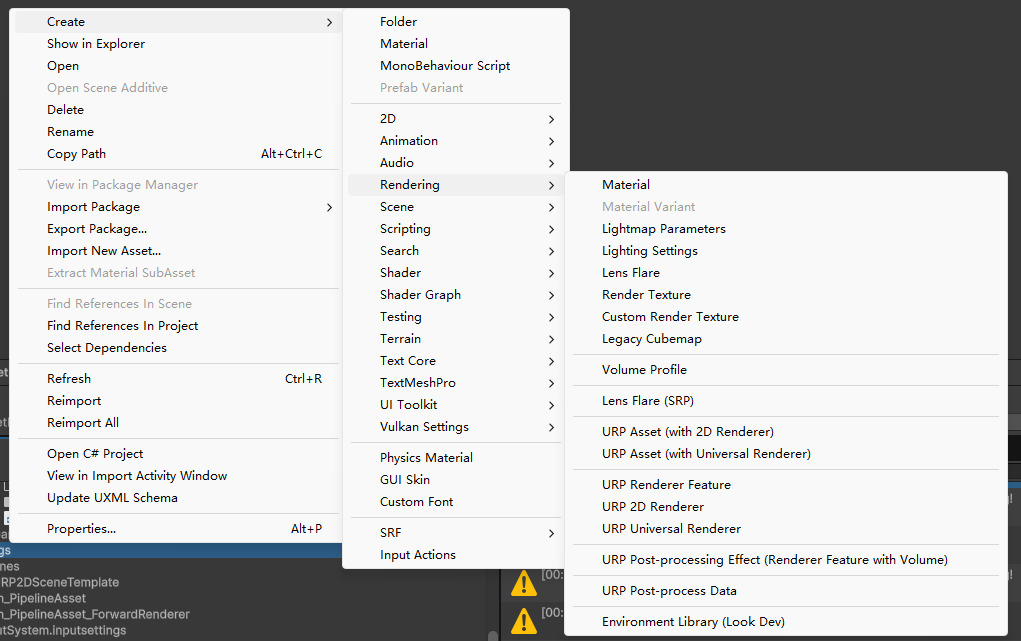This screenshot has width=1021, height=641.
Task: Select Material in the Rendering submenu
Action: (x=786, y=185)
